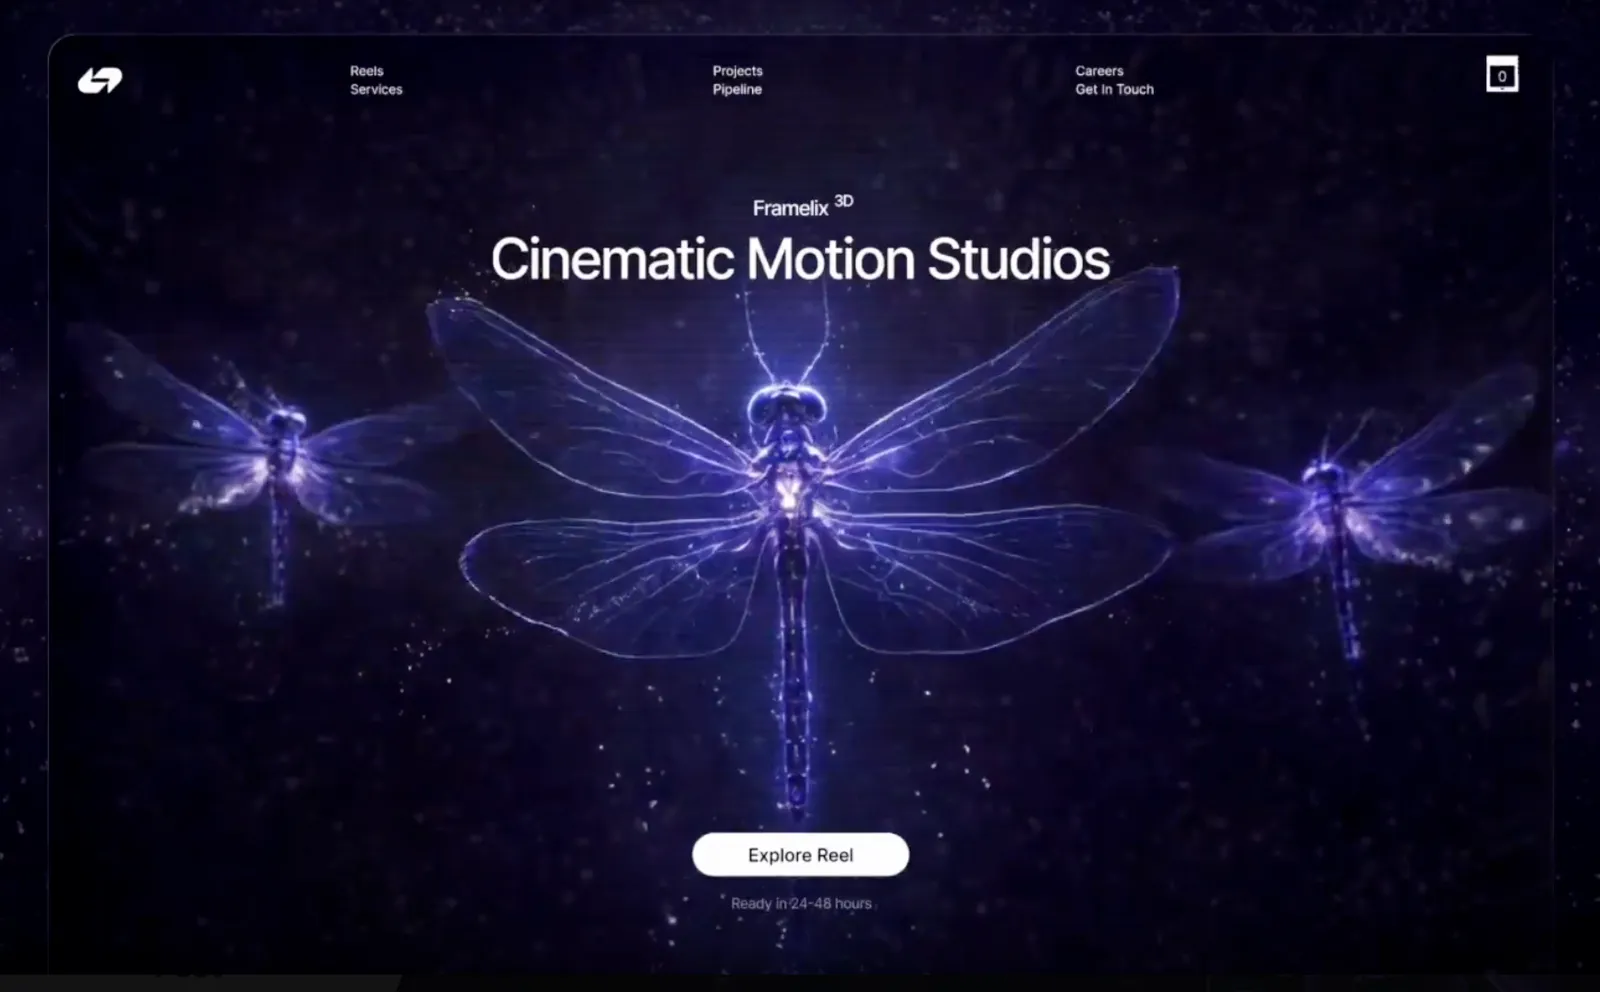Go to the Projects section
Image resolution: width=1600 pixels, height=992 pixels.
click(x=737, y=71)
